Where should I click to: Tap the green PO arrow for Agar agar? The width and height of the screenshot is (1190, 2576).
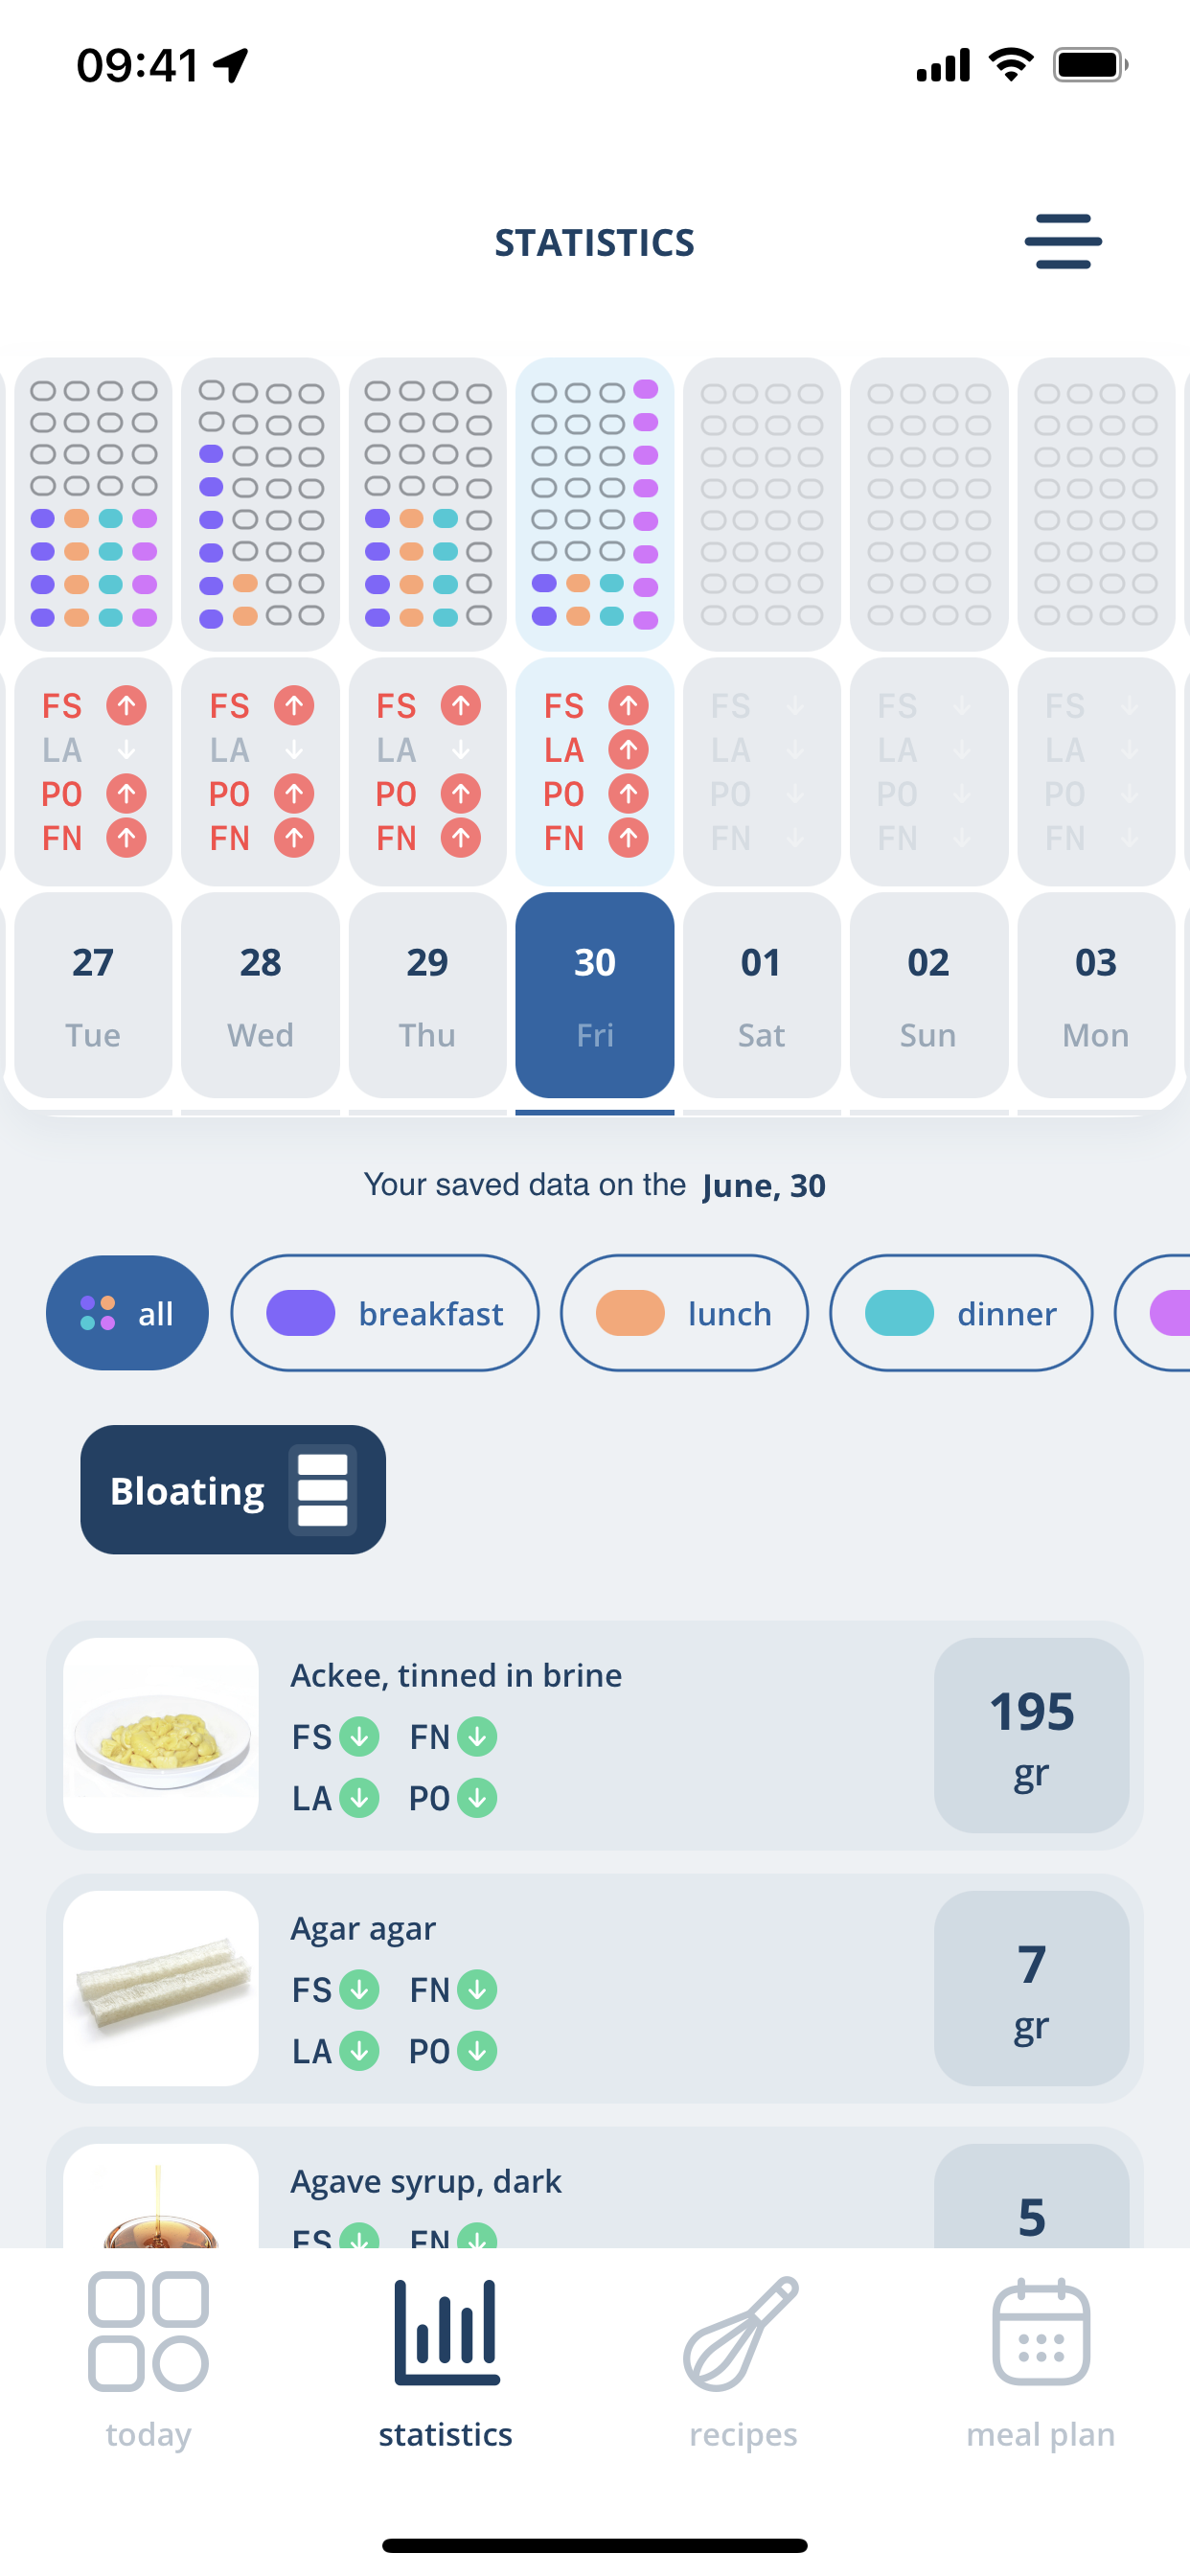(x=477, y=2051)
